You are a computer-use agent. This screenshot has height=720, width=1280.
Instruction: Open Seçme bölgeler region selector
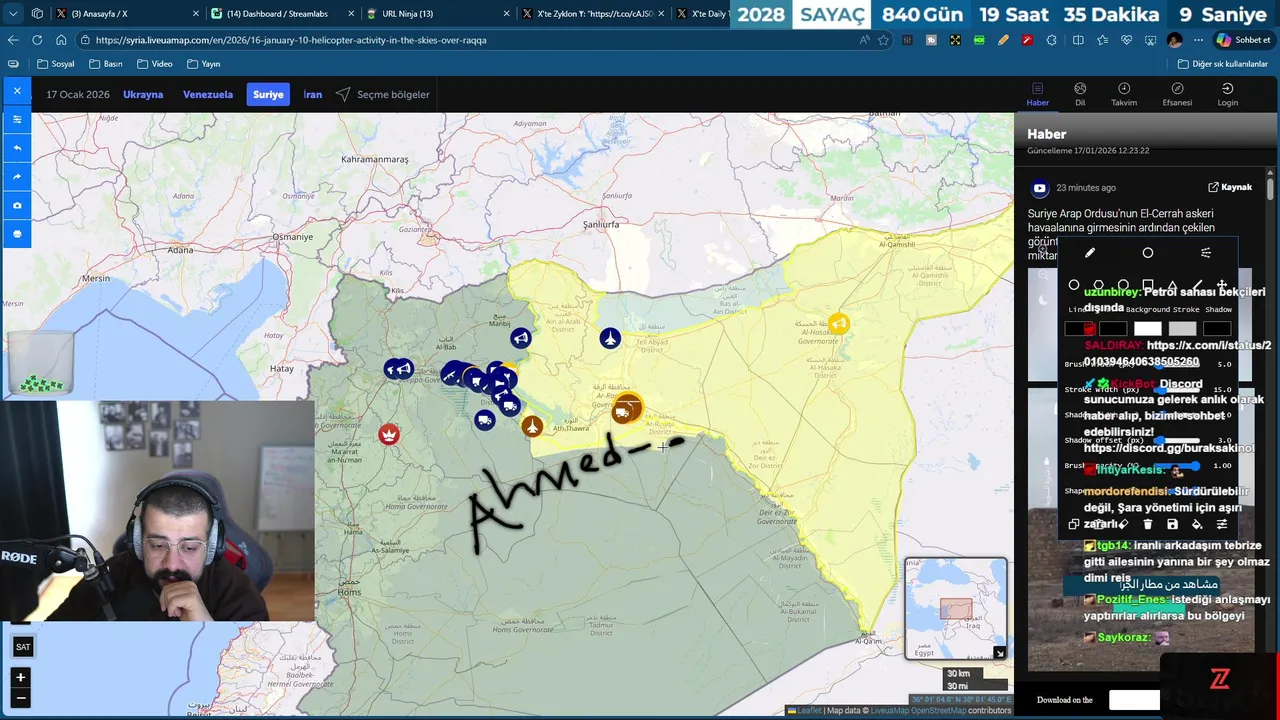tap(383, 95)
